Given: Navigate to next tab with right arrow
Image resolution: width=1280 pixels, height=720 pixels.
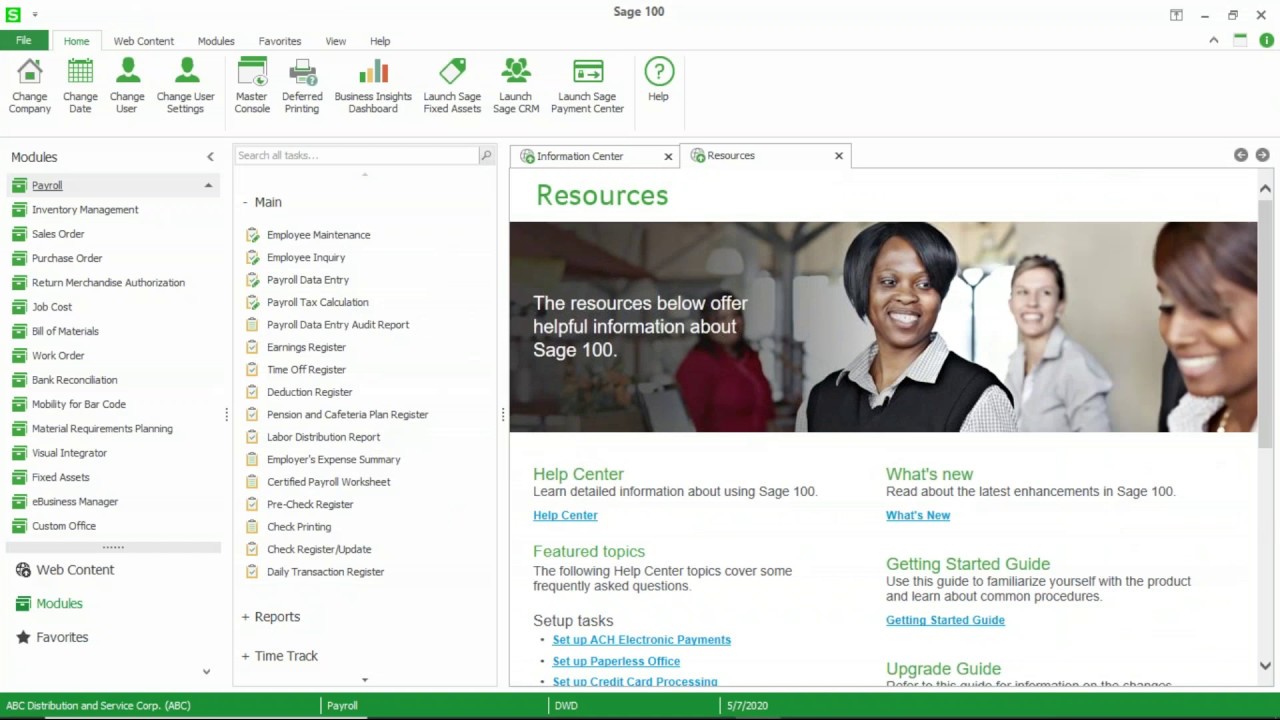Looking at the screenshot, I should (1263, 155).
